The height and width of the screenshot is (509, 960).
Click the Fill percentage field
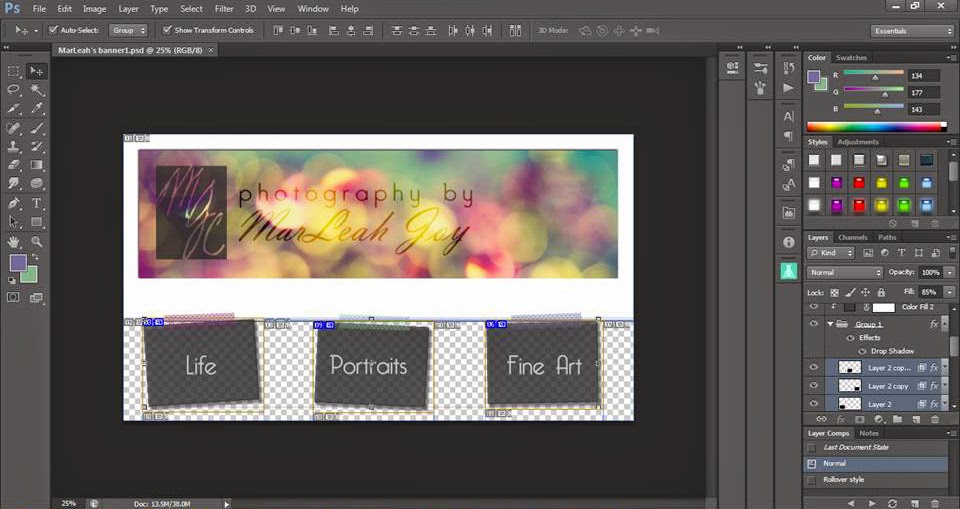click(x=930, y=292)
